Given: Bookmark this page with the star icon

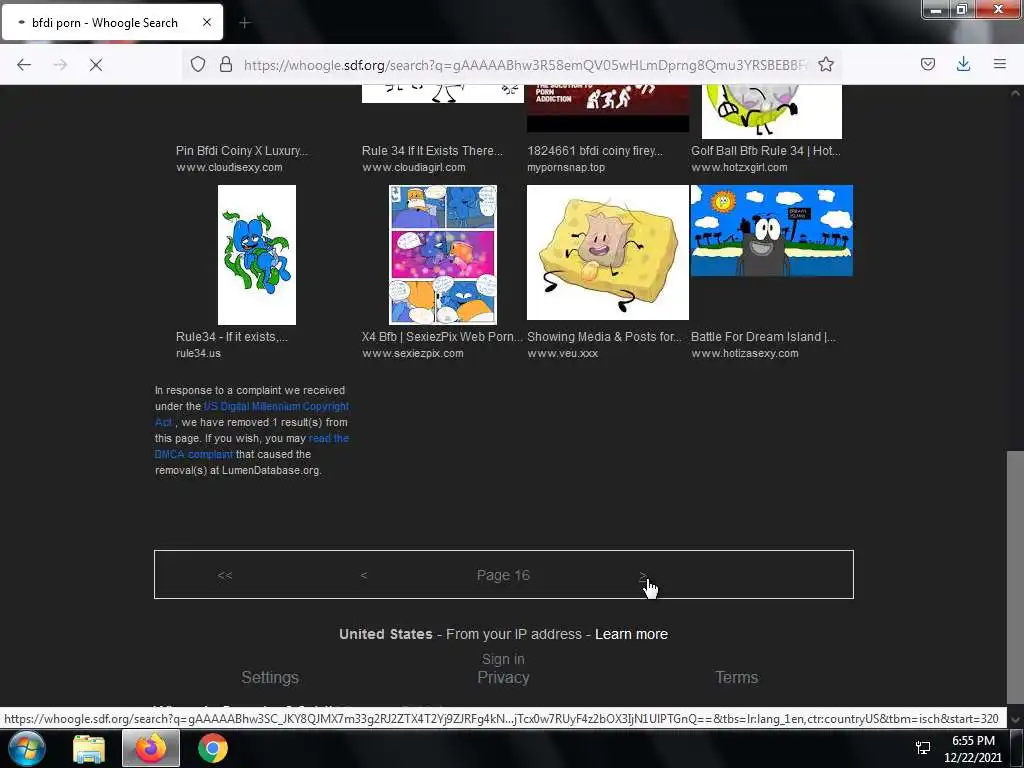Looking at the screenshot, I should pyautogui.click(x=826, y=64).
